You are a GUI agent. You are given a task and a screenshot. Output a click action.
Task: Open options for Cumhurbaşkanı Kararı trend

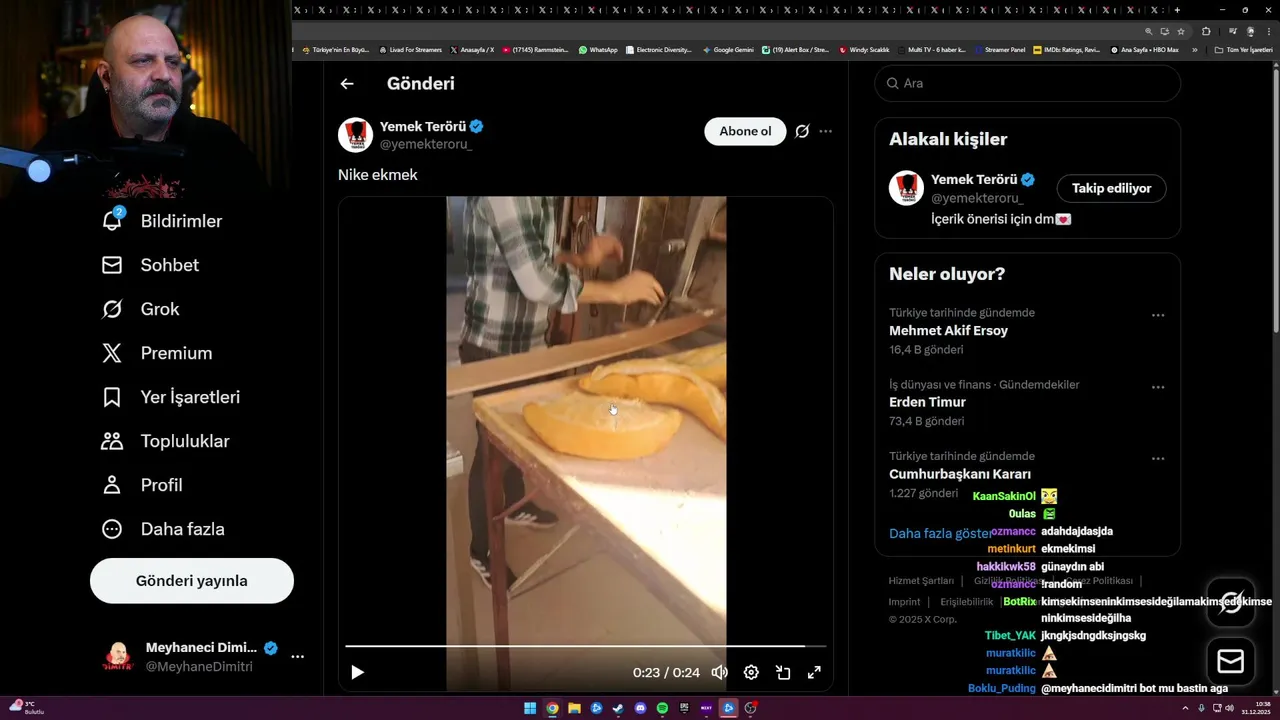point(1158,458)
